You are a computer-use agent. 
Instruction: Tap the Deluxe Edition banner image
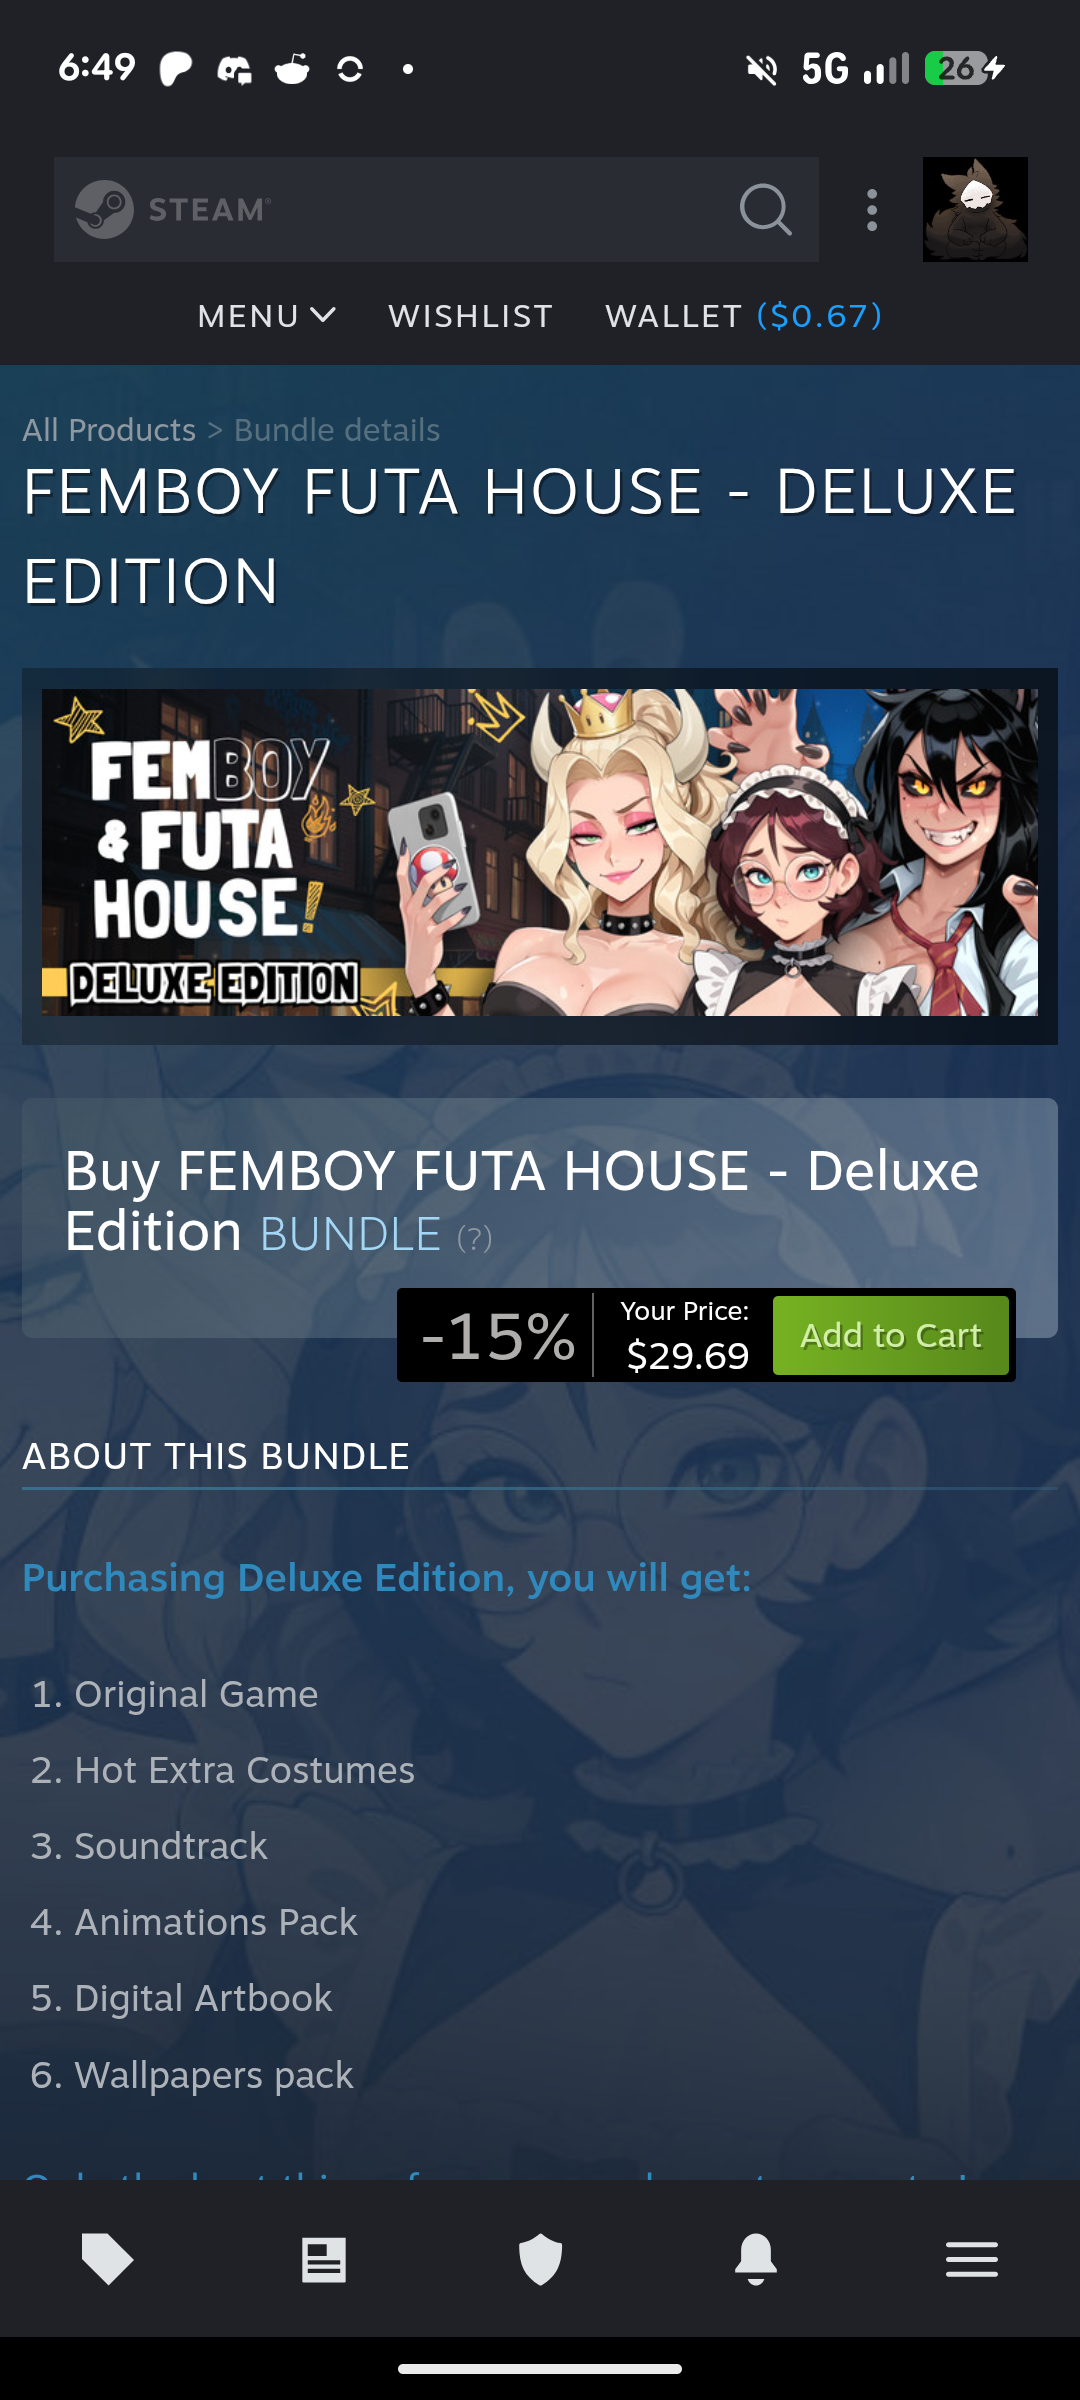click(x=540, y=852)
